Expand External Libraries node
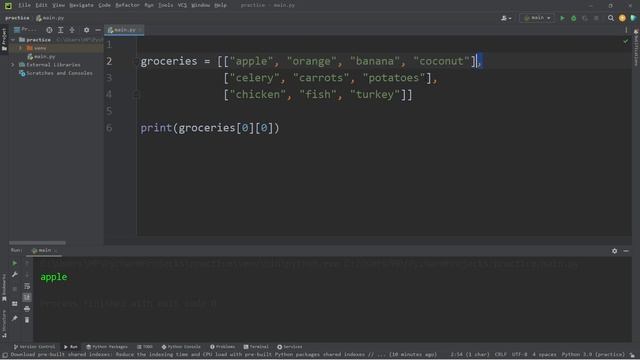Screen dimensions: 640x360 [x=13, y=65]
